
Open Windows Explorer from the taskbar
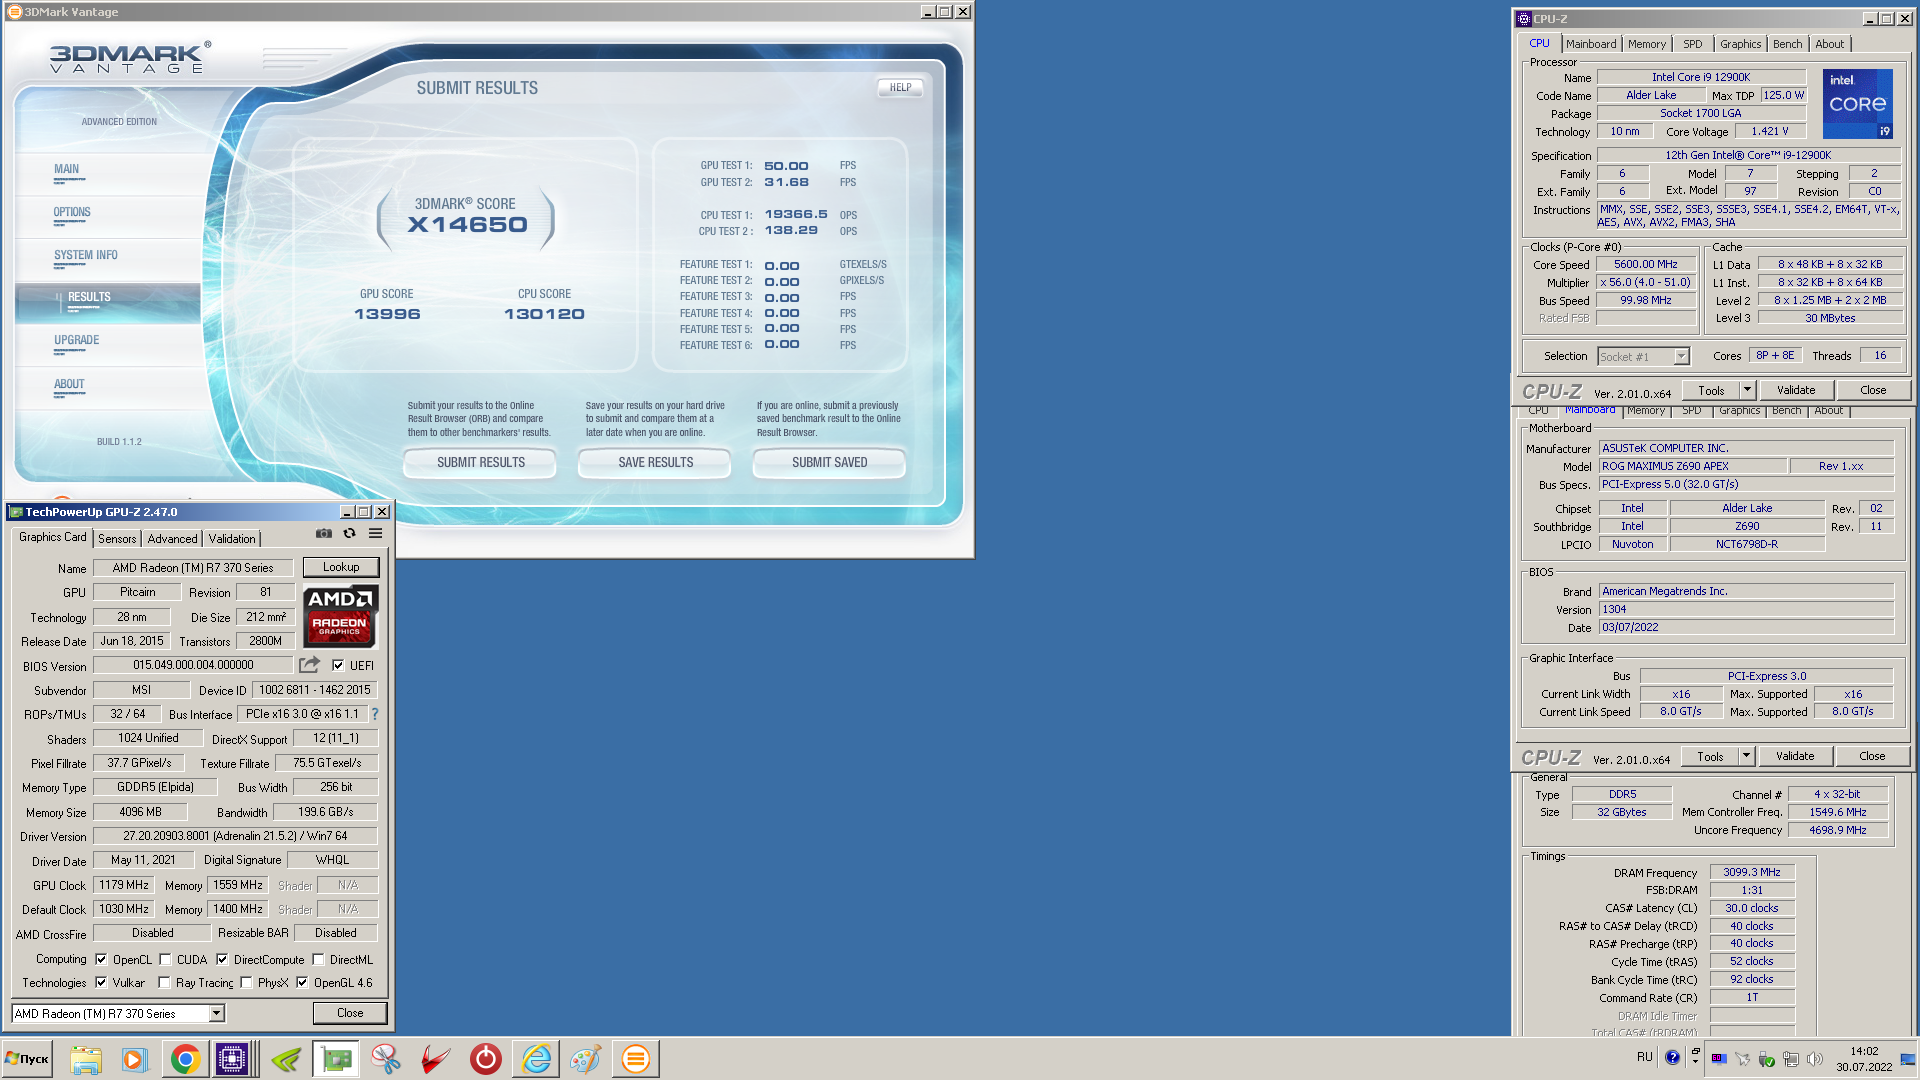86,1059
